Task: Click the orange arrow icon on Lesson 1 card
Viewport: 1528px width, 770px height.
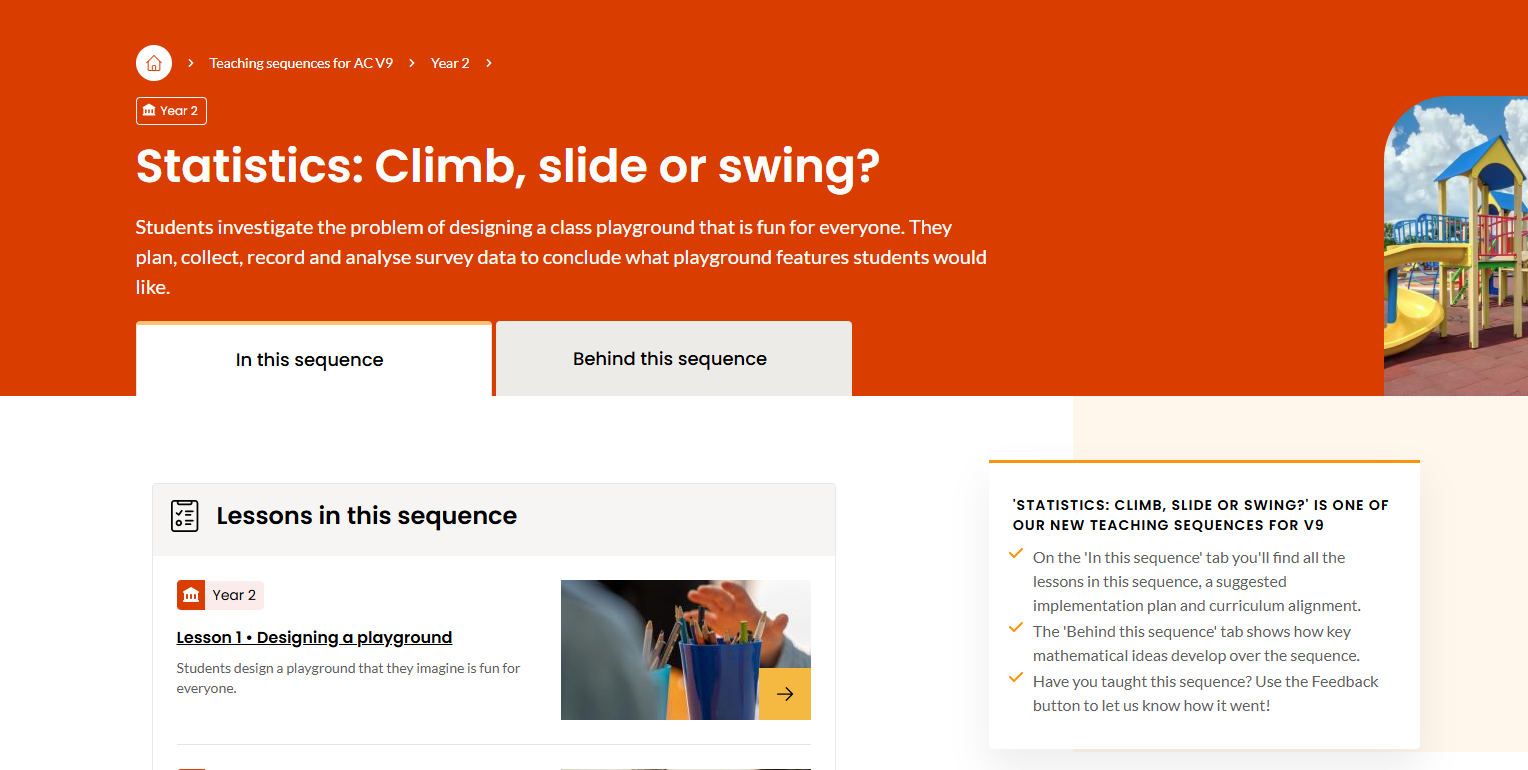Action: coord(786,693)
